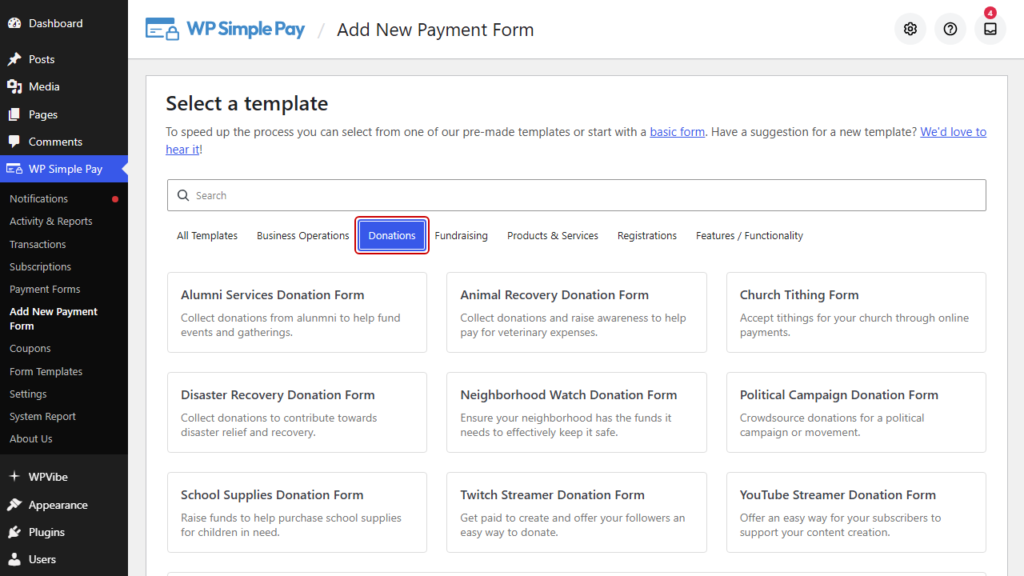
Task: Choose Disaster Recovery Donation Form template
Action: coord(297,413)
